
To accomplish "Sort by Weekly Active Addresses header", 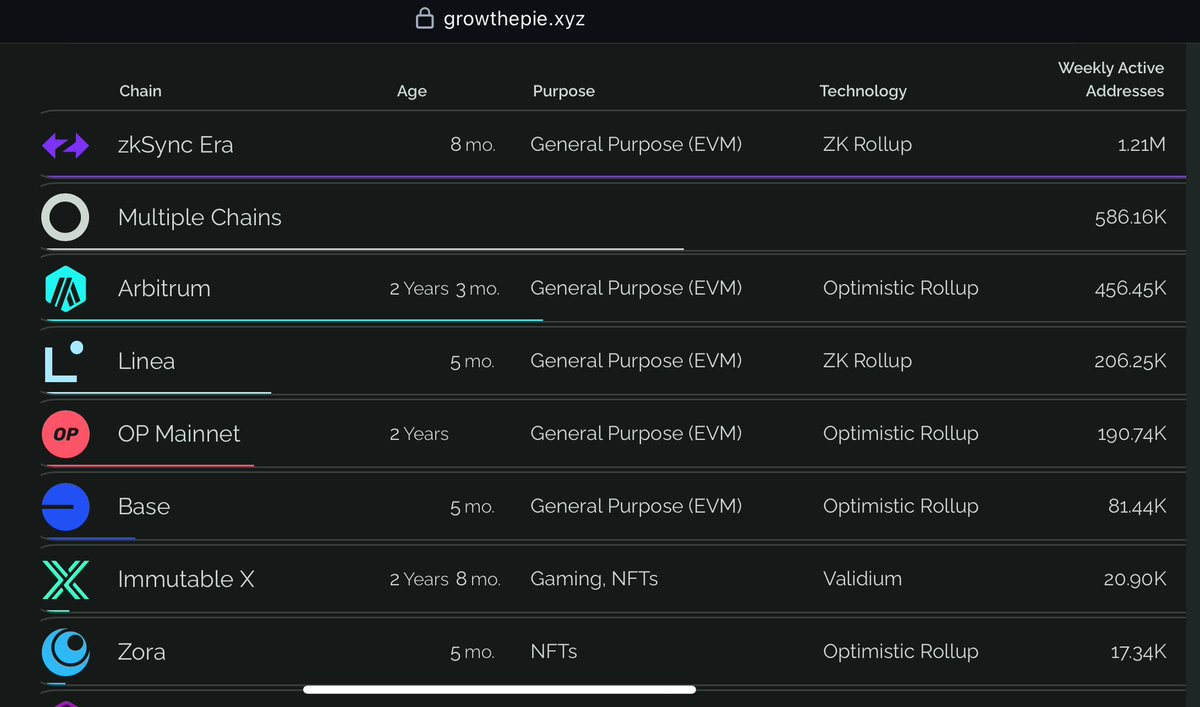I will (1111, 79).
